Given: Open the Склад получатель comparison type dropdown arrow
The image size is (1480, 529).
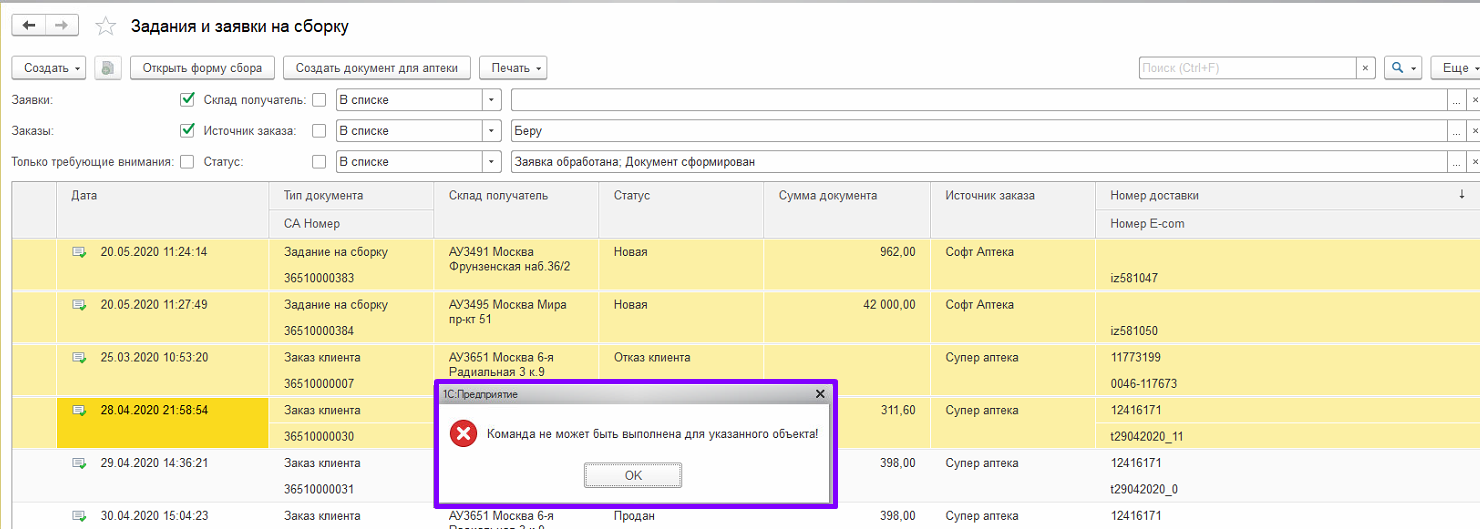Looking at the screenshot, I should 491,100.
